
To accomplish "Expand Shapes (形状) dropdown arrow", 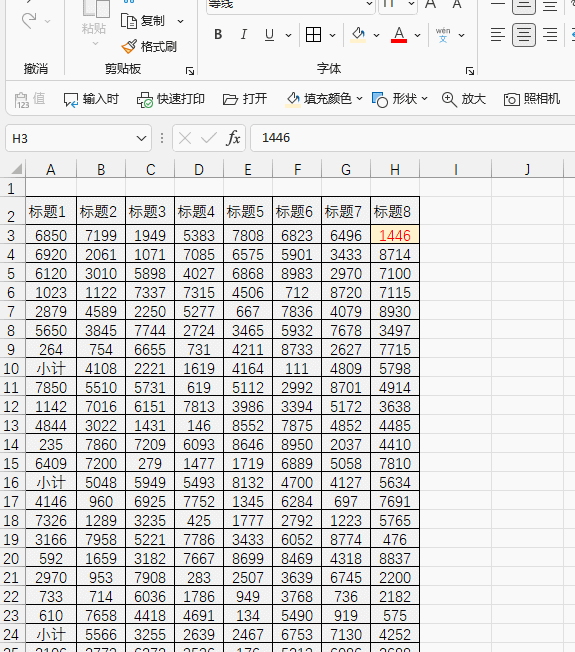I will [x=424, y=99].
